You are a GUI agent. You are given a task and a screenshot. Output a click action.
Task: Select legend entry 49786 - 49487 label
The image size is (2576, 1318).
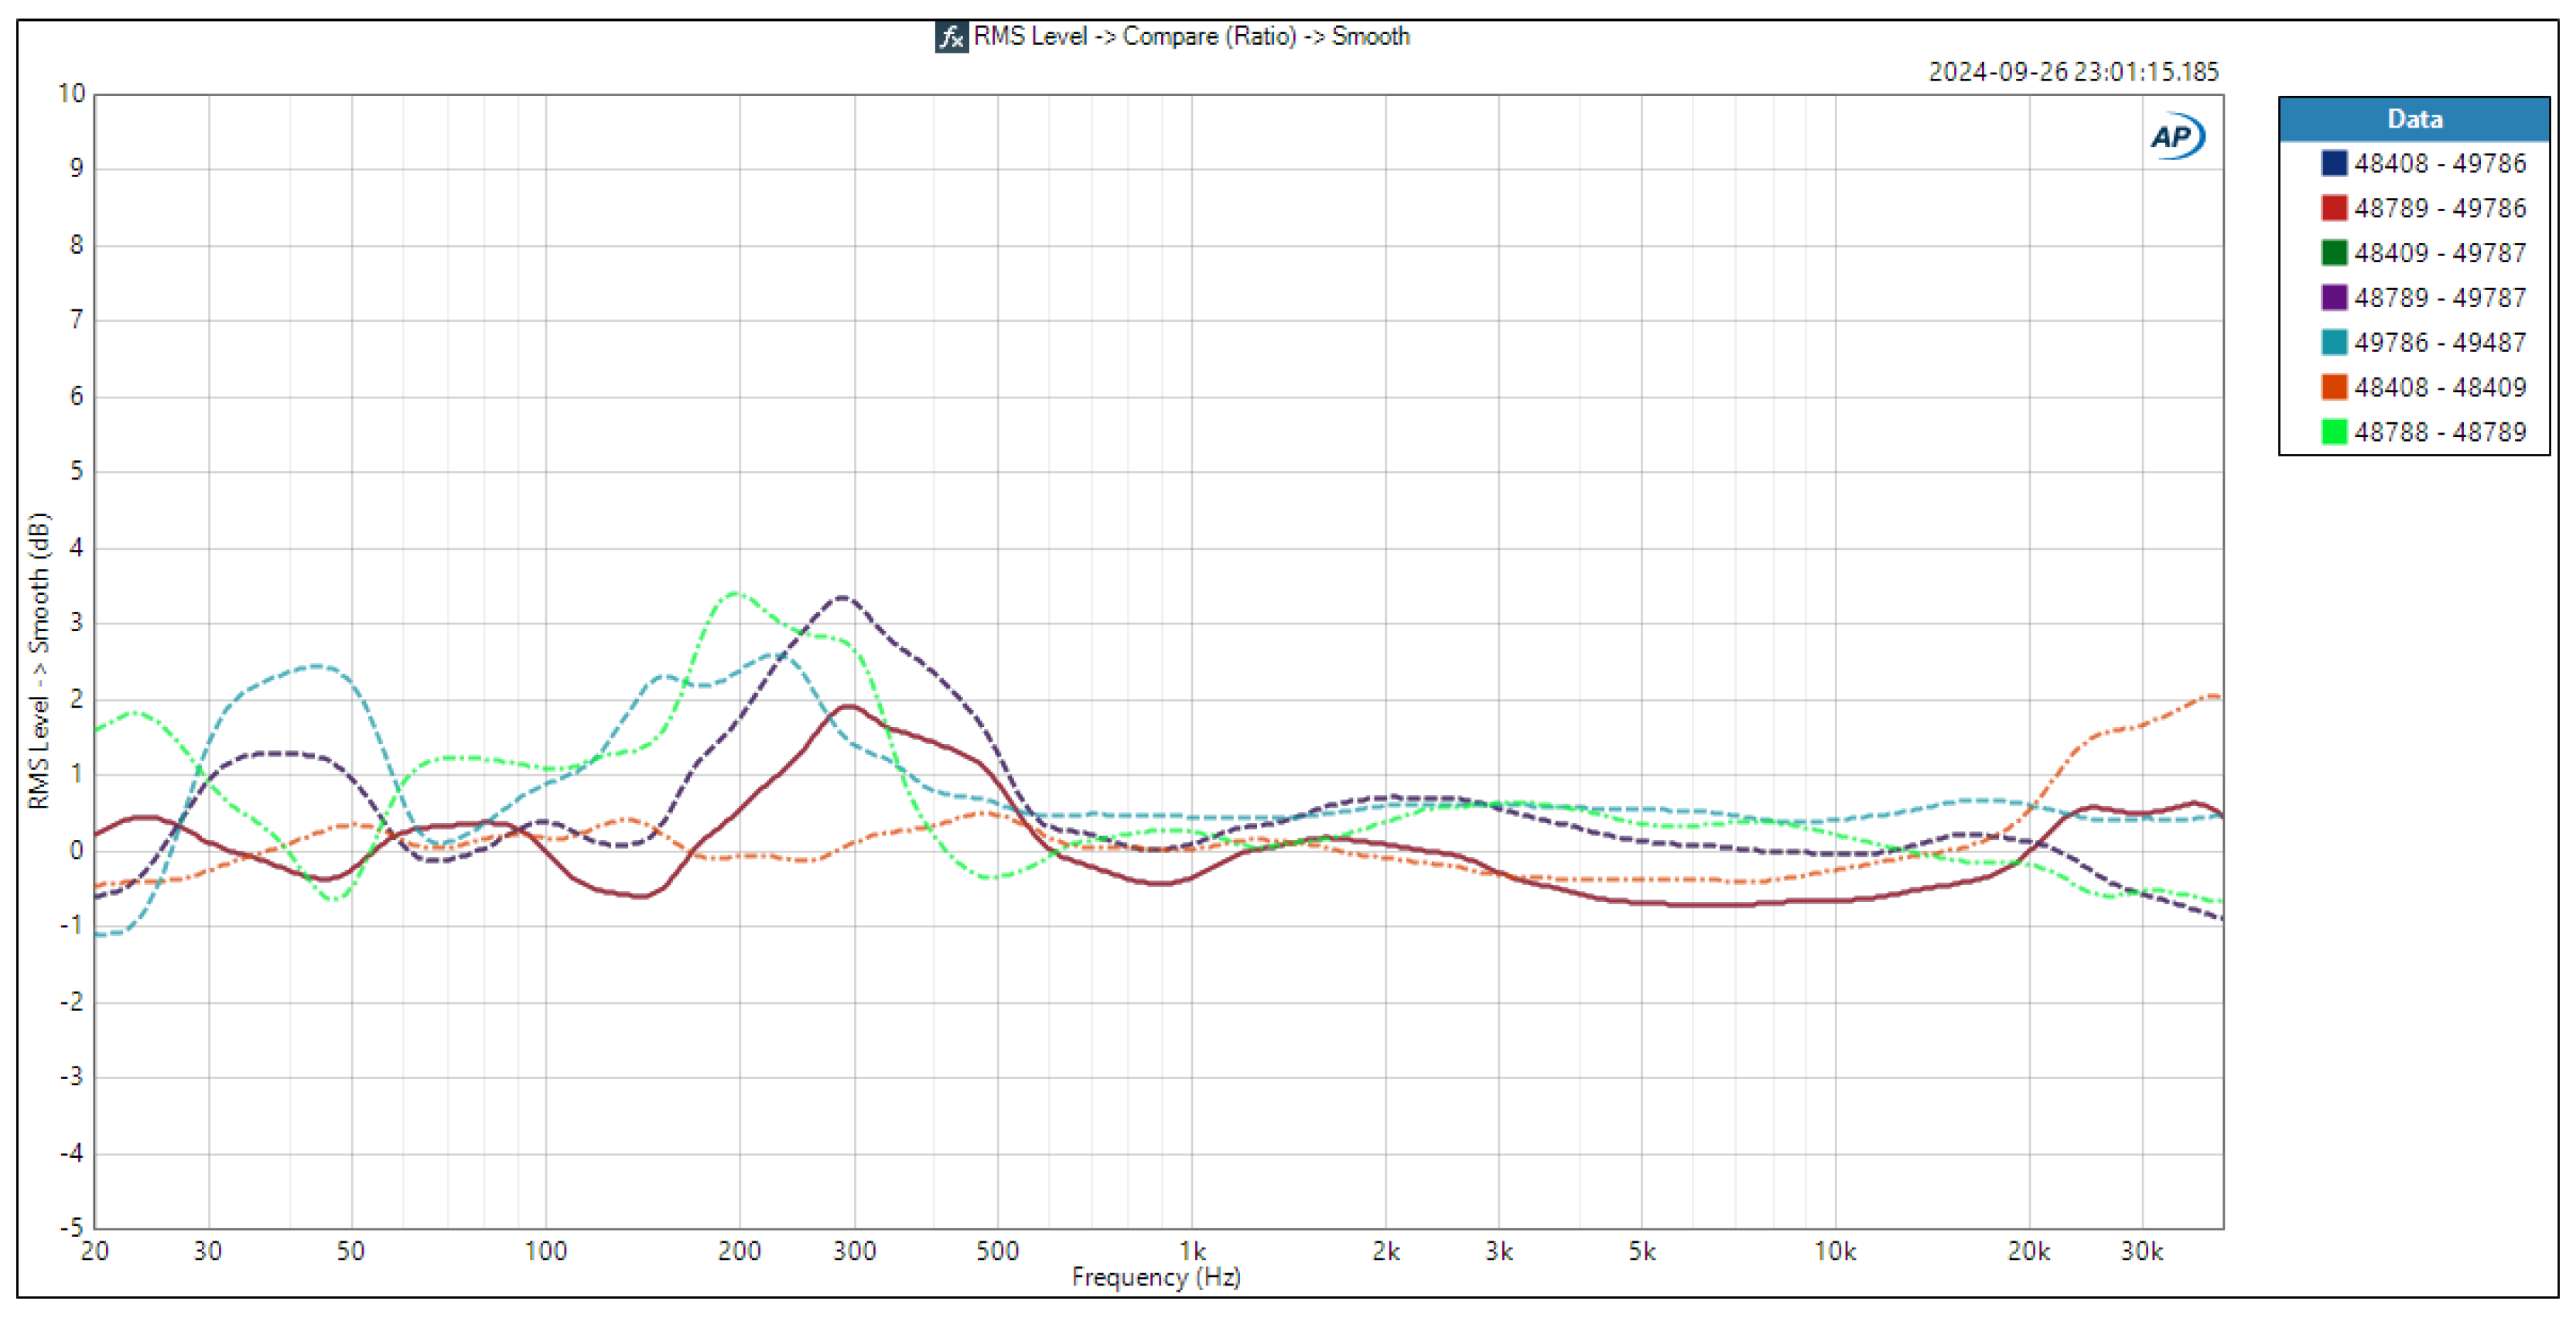(2439, 342)
